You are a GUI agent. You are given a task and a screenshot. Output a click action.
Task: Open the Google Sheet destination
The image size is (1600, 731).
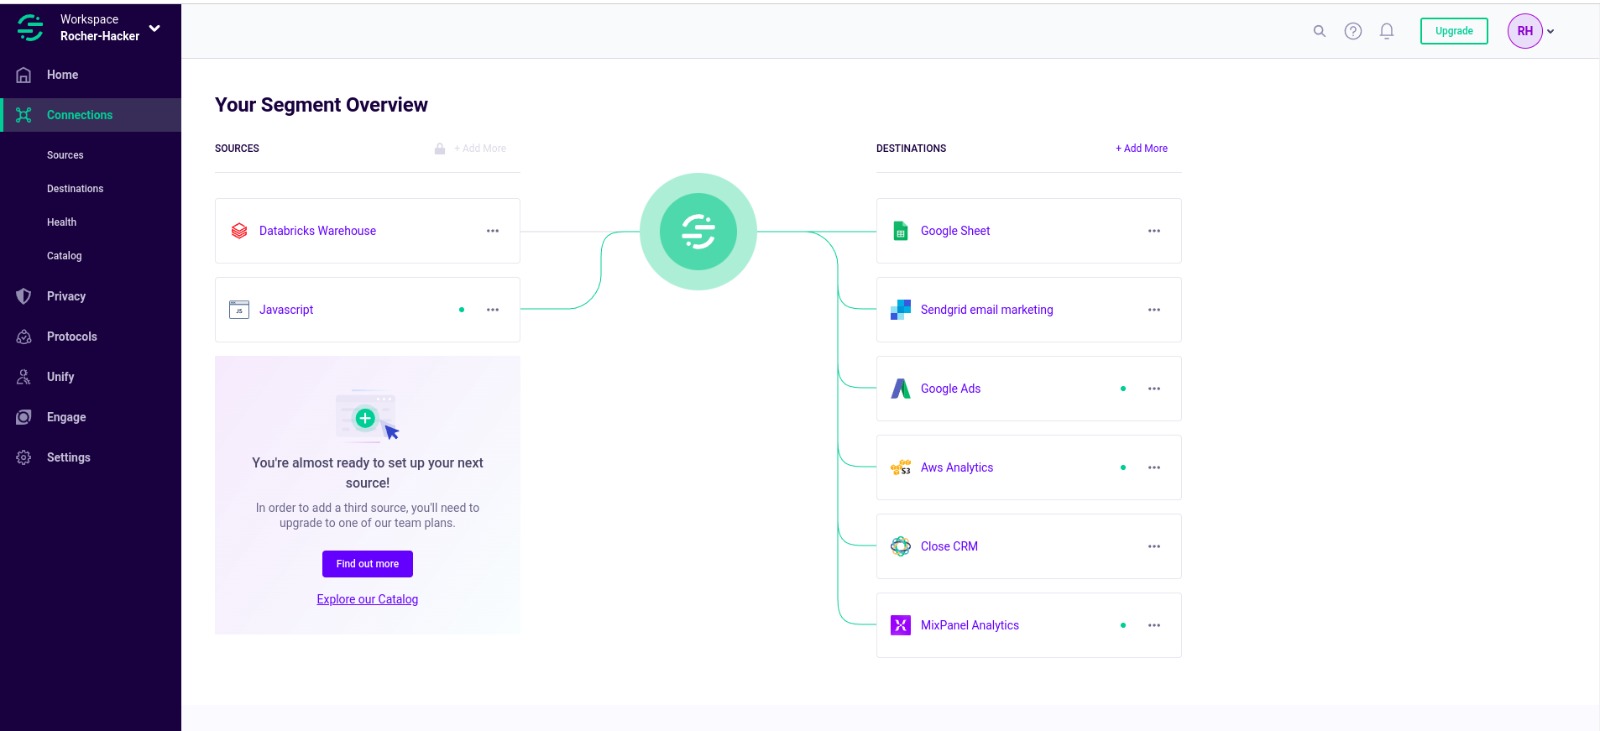[x=955, y=231]
